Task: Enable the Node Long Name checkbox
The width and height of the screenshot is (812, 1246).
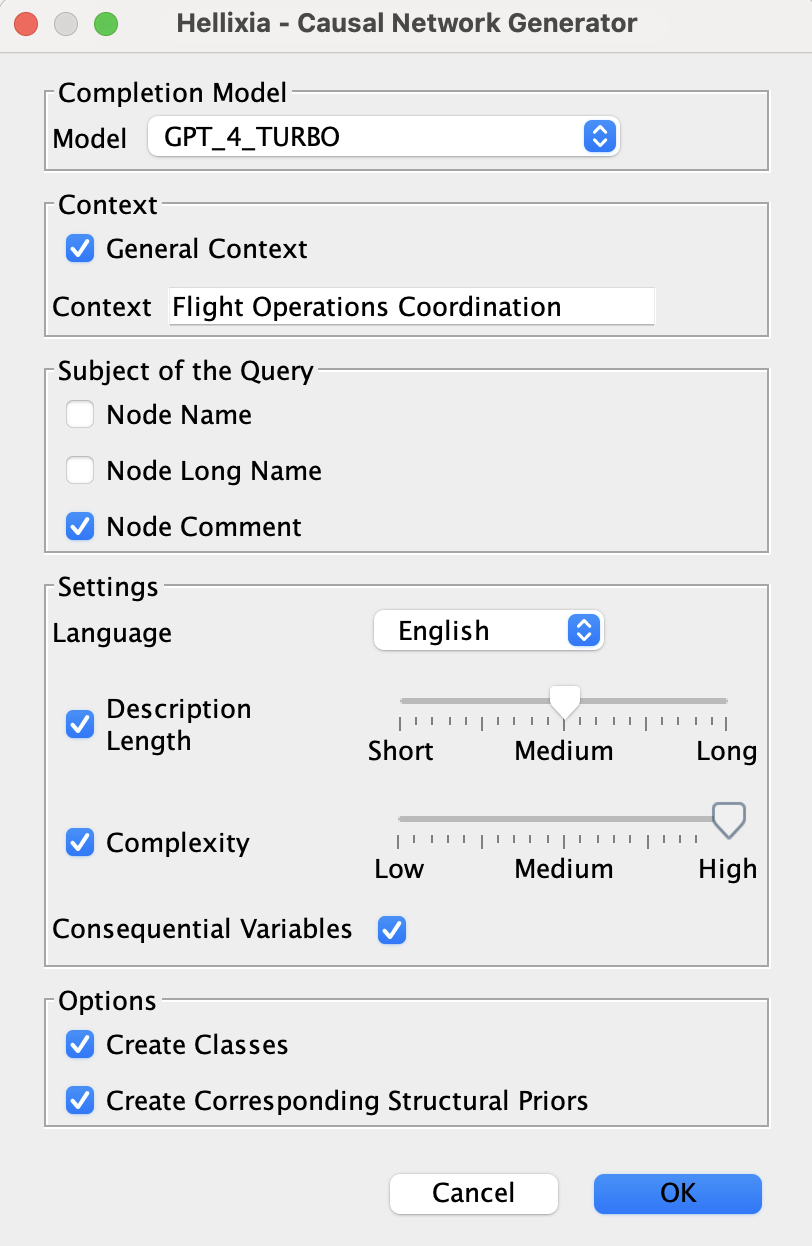Action: click(x=80, y=470)
